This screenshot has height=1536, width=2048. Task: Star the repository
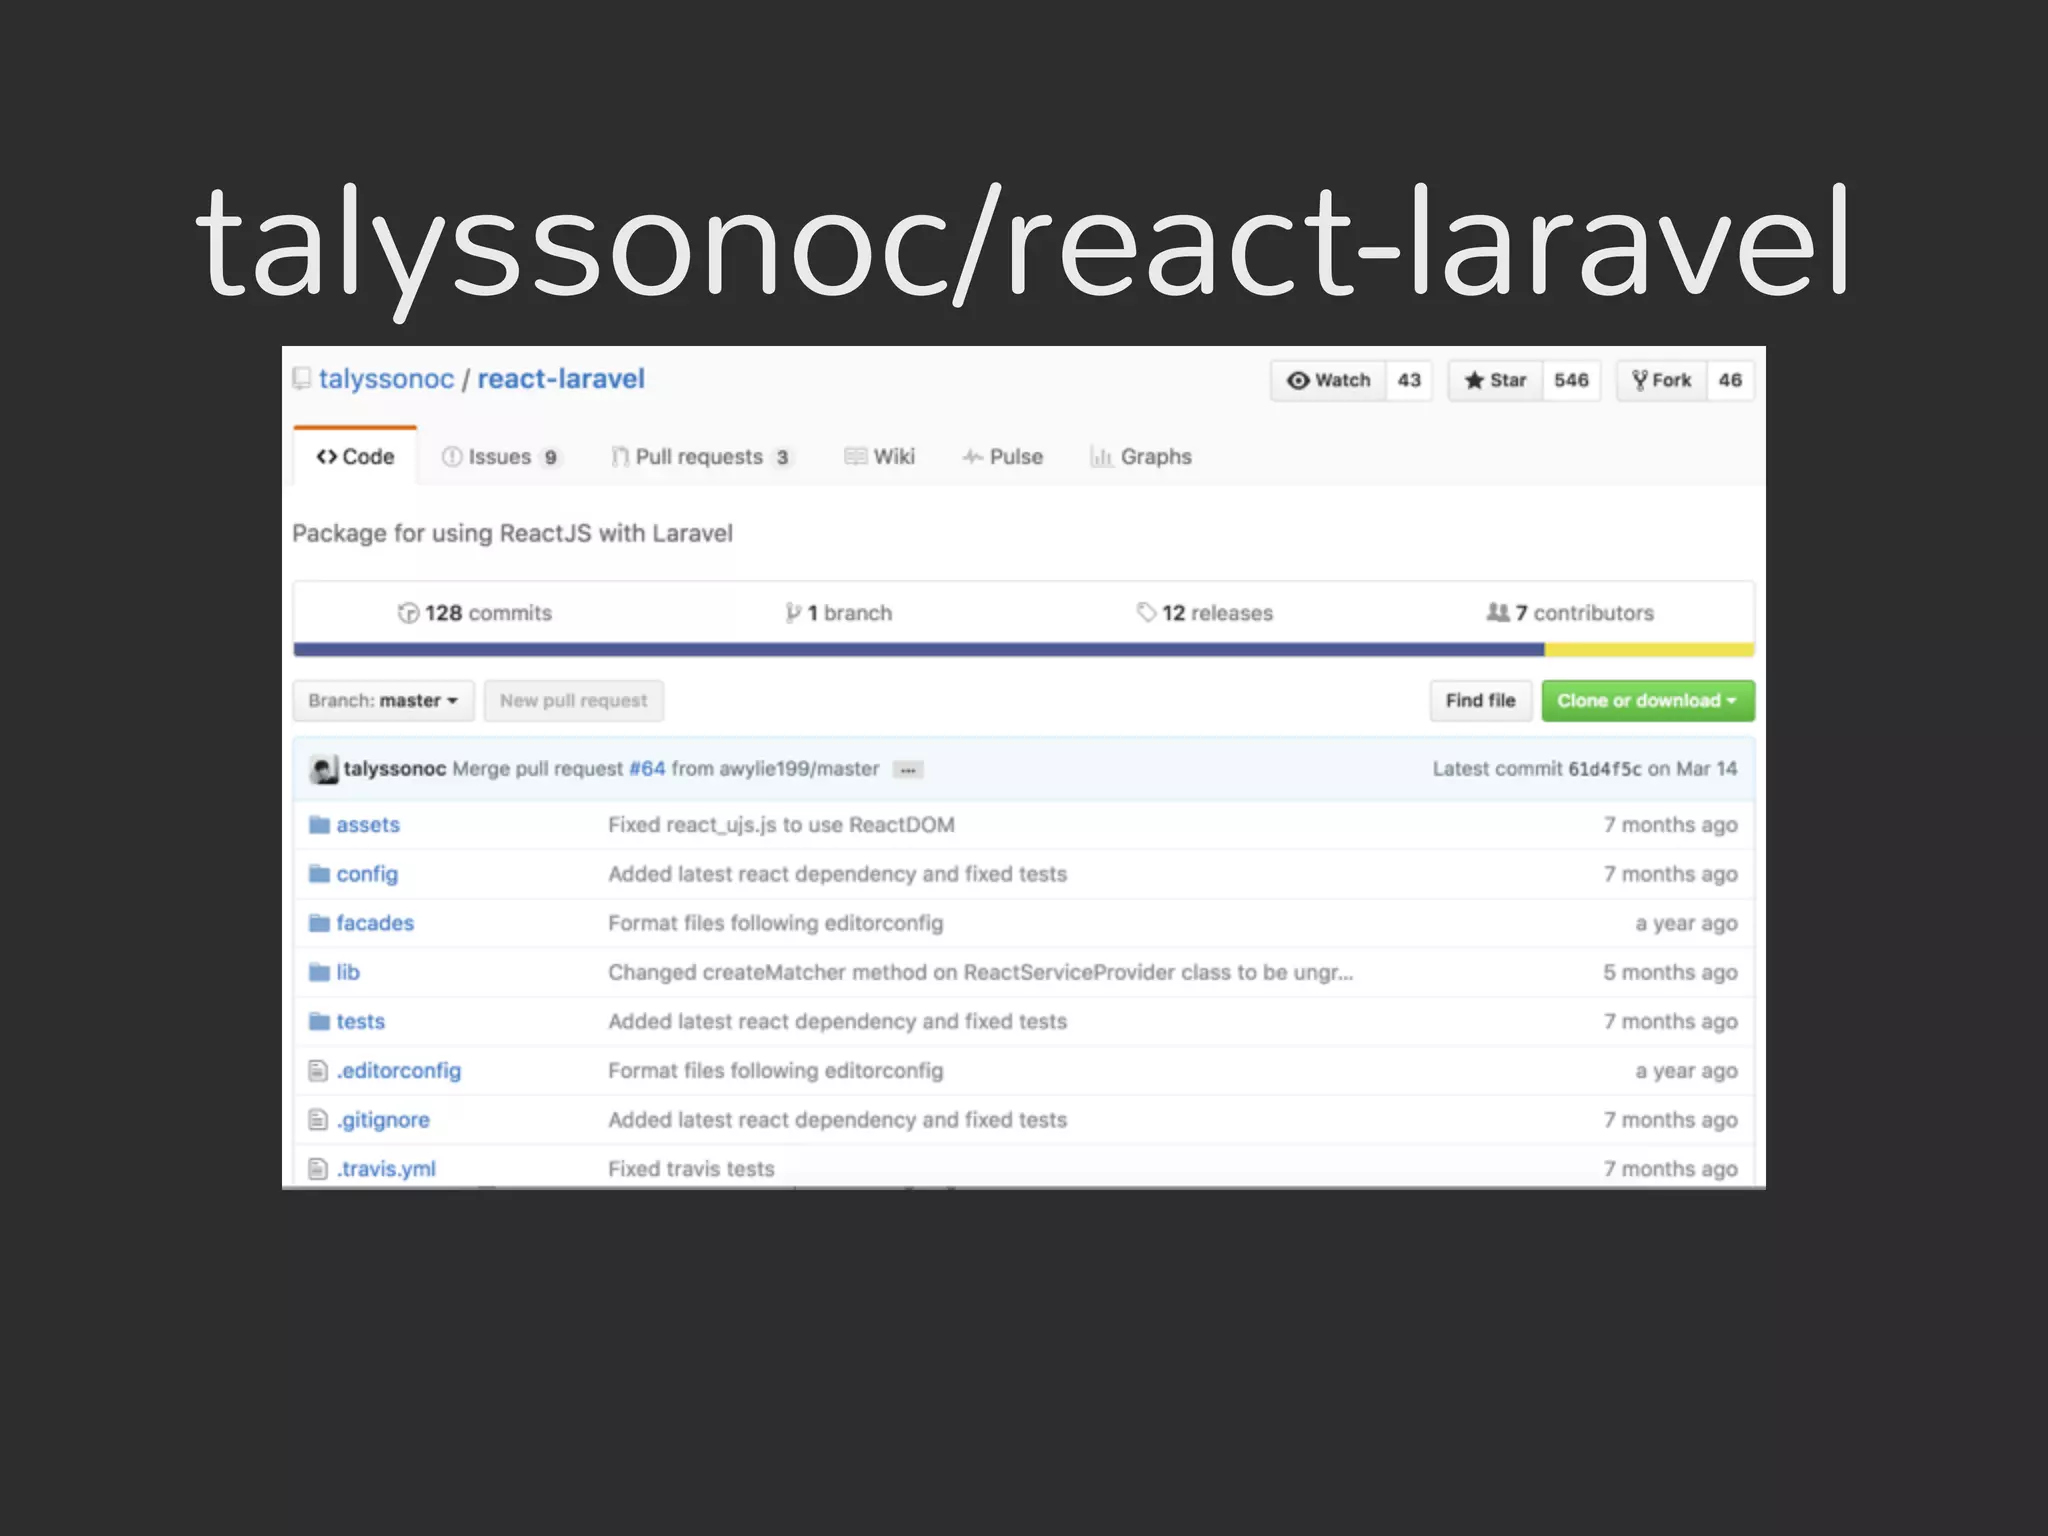(x=1496, y=380)
